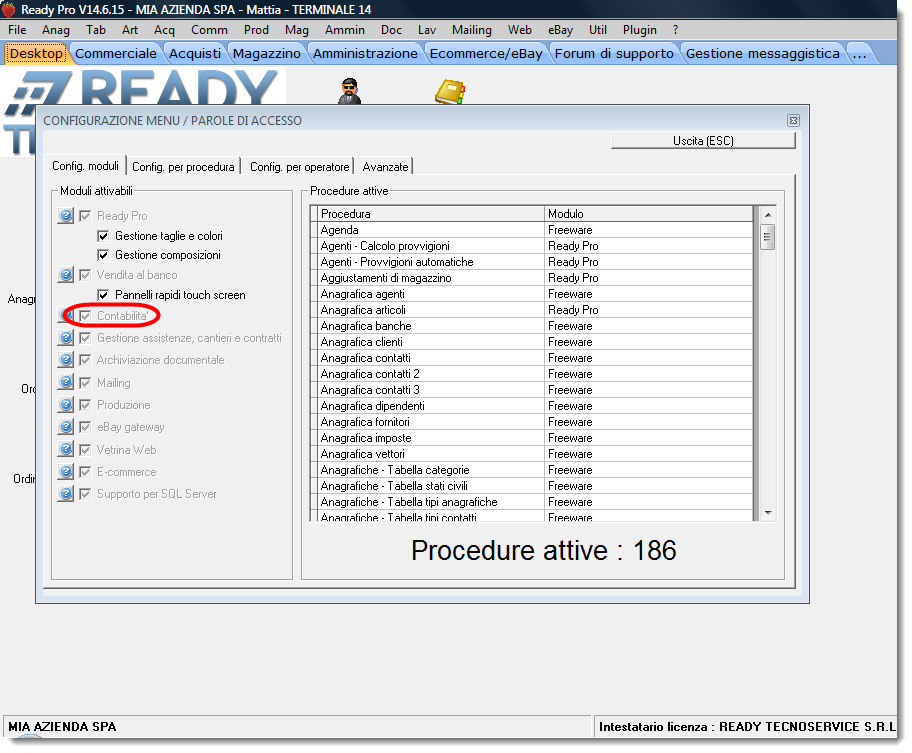Click the procedure list scrollbar thumb

[768, 237]
